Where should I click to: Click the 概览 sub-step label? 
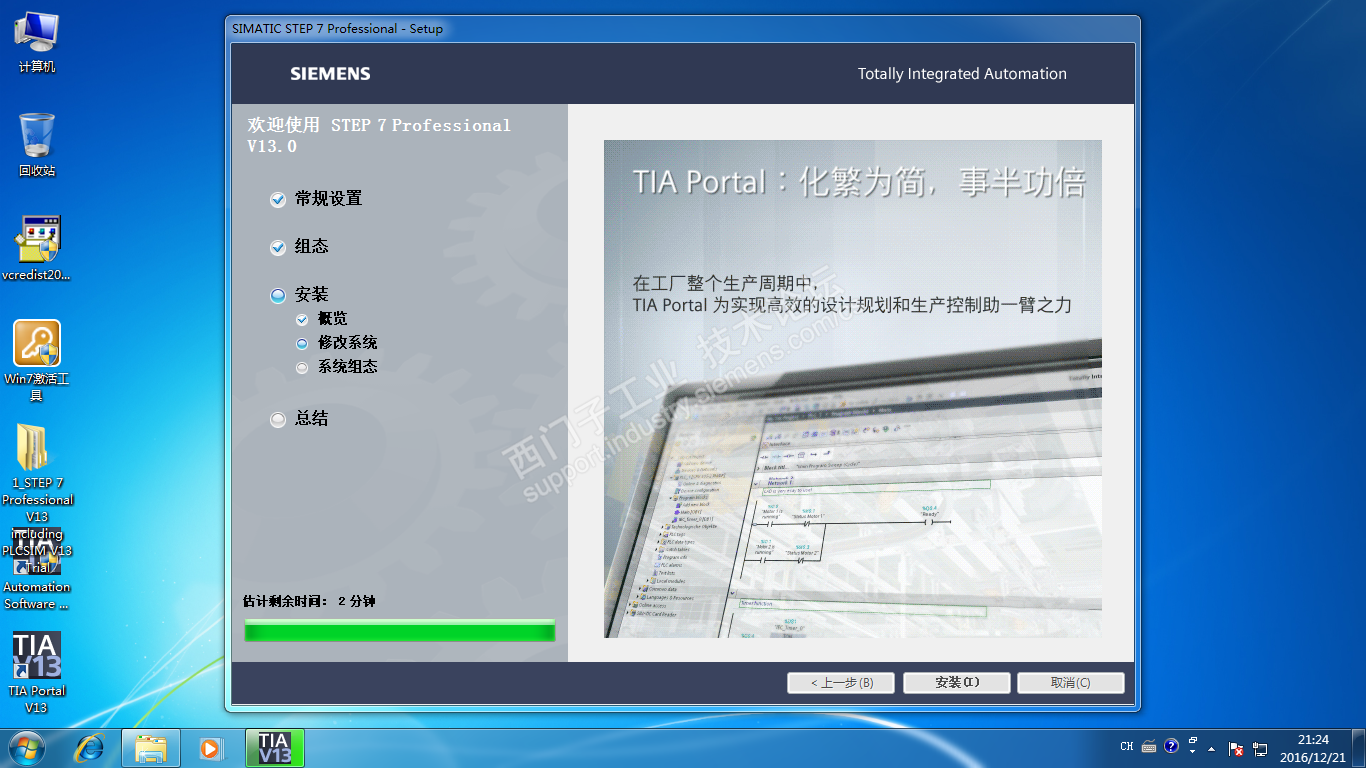pos(332,319)
